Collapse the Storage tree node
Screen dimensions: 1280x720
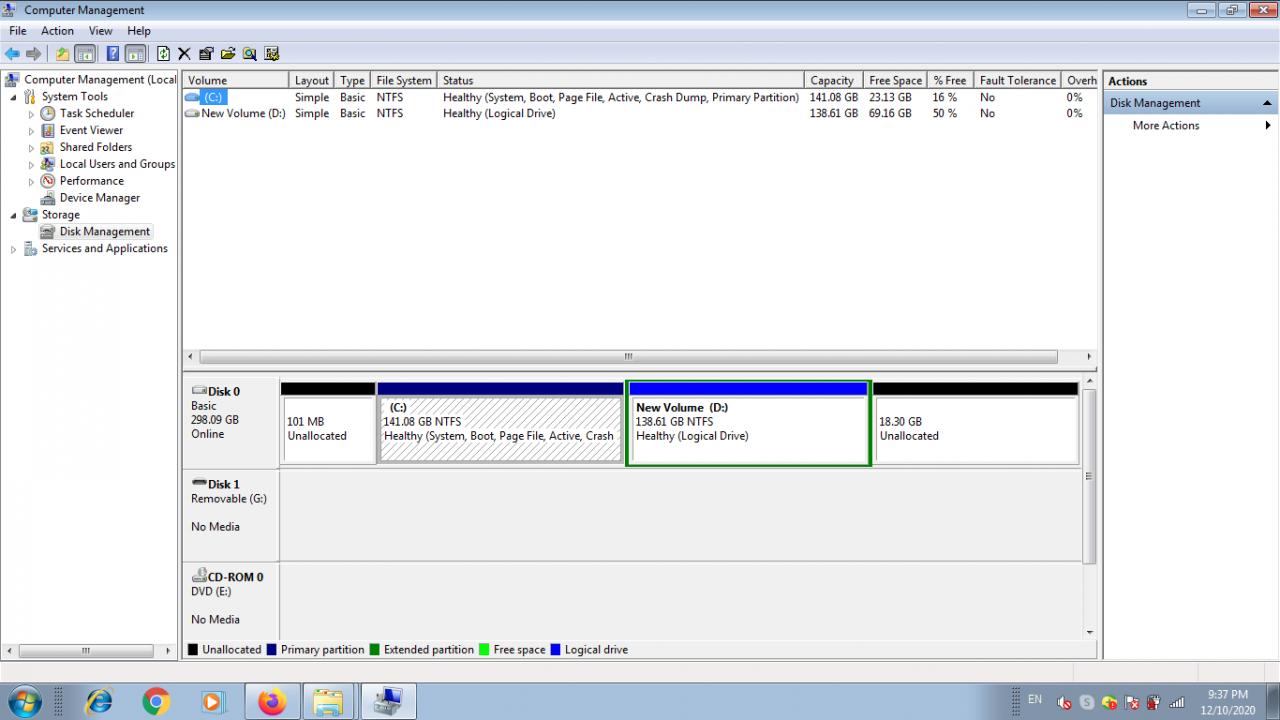pyautogui.click(x=13, y=215)
